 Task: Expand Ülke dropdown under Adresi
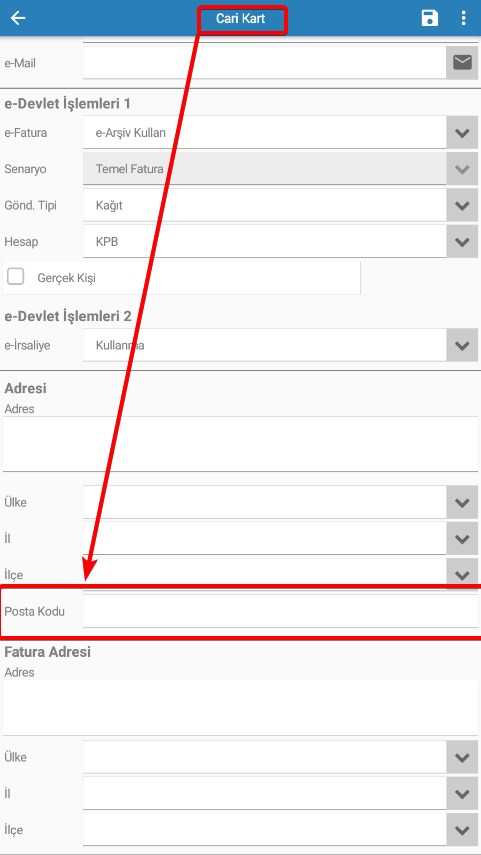point(462,502)
